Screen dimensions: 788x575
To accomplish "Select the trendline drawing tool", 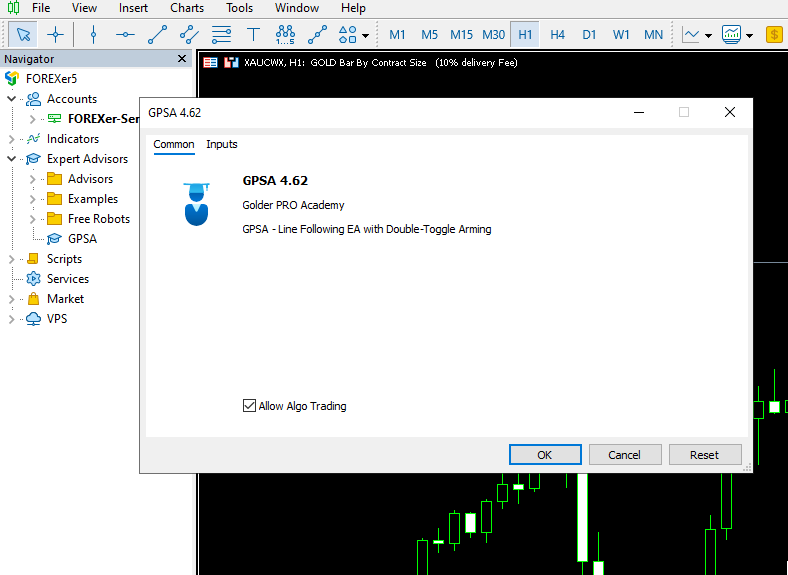I will tap(157, 35).
